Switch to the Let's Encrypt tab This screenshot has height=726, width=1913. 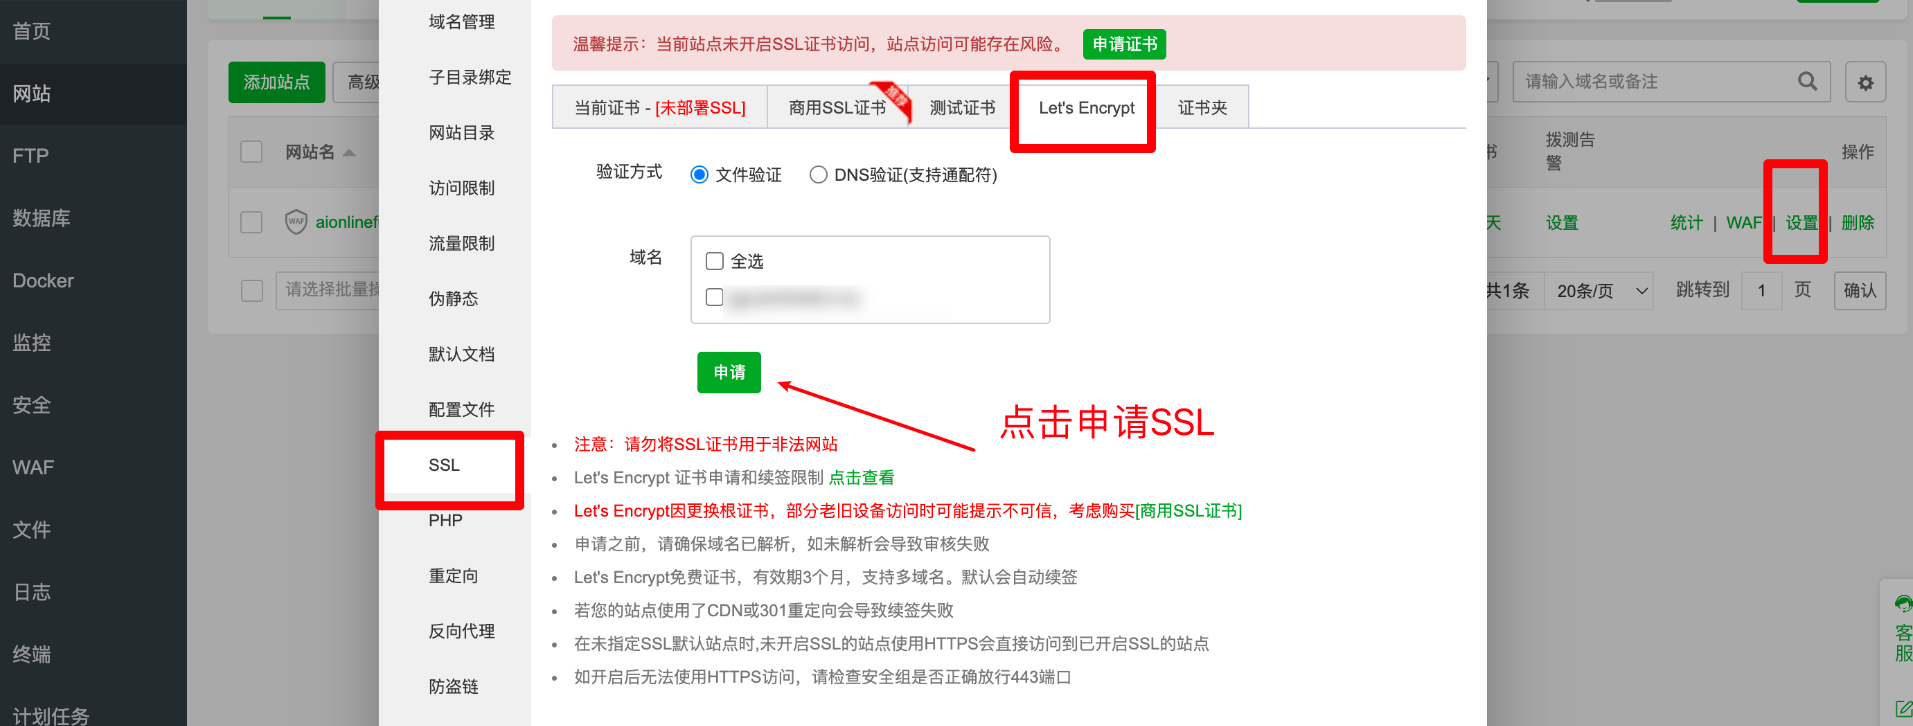1086,108
